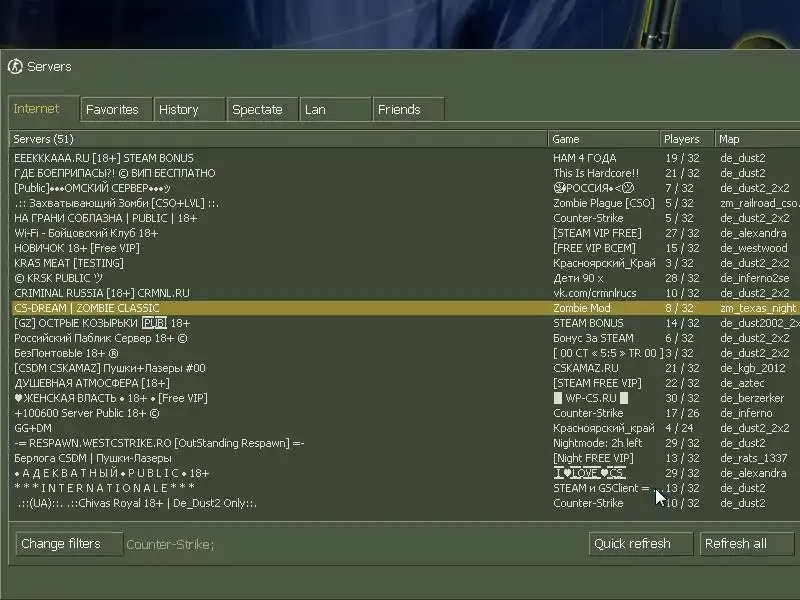Select НОВИЧОК 18+ [Free VIP] server
800x600 pixels.
click(x=405, y=248)
